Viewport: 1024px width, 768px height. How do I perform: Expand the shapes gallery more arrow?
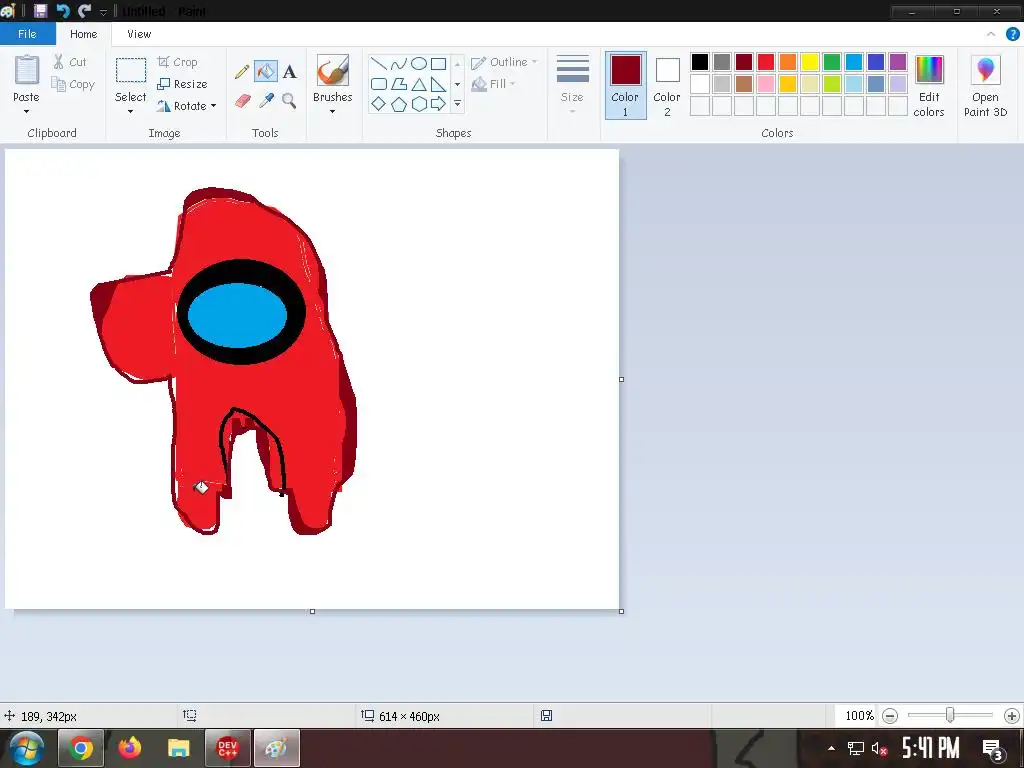pyautogui.click(x=458, y=104)
